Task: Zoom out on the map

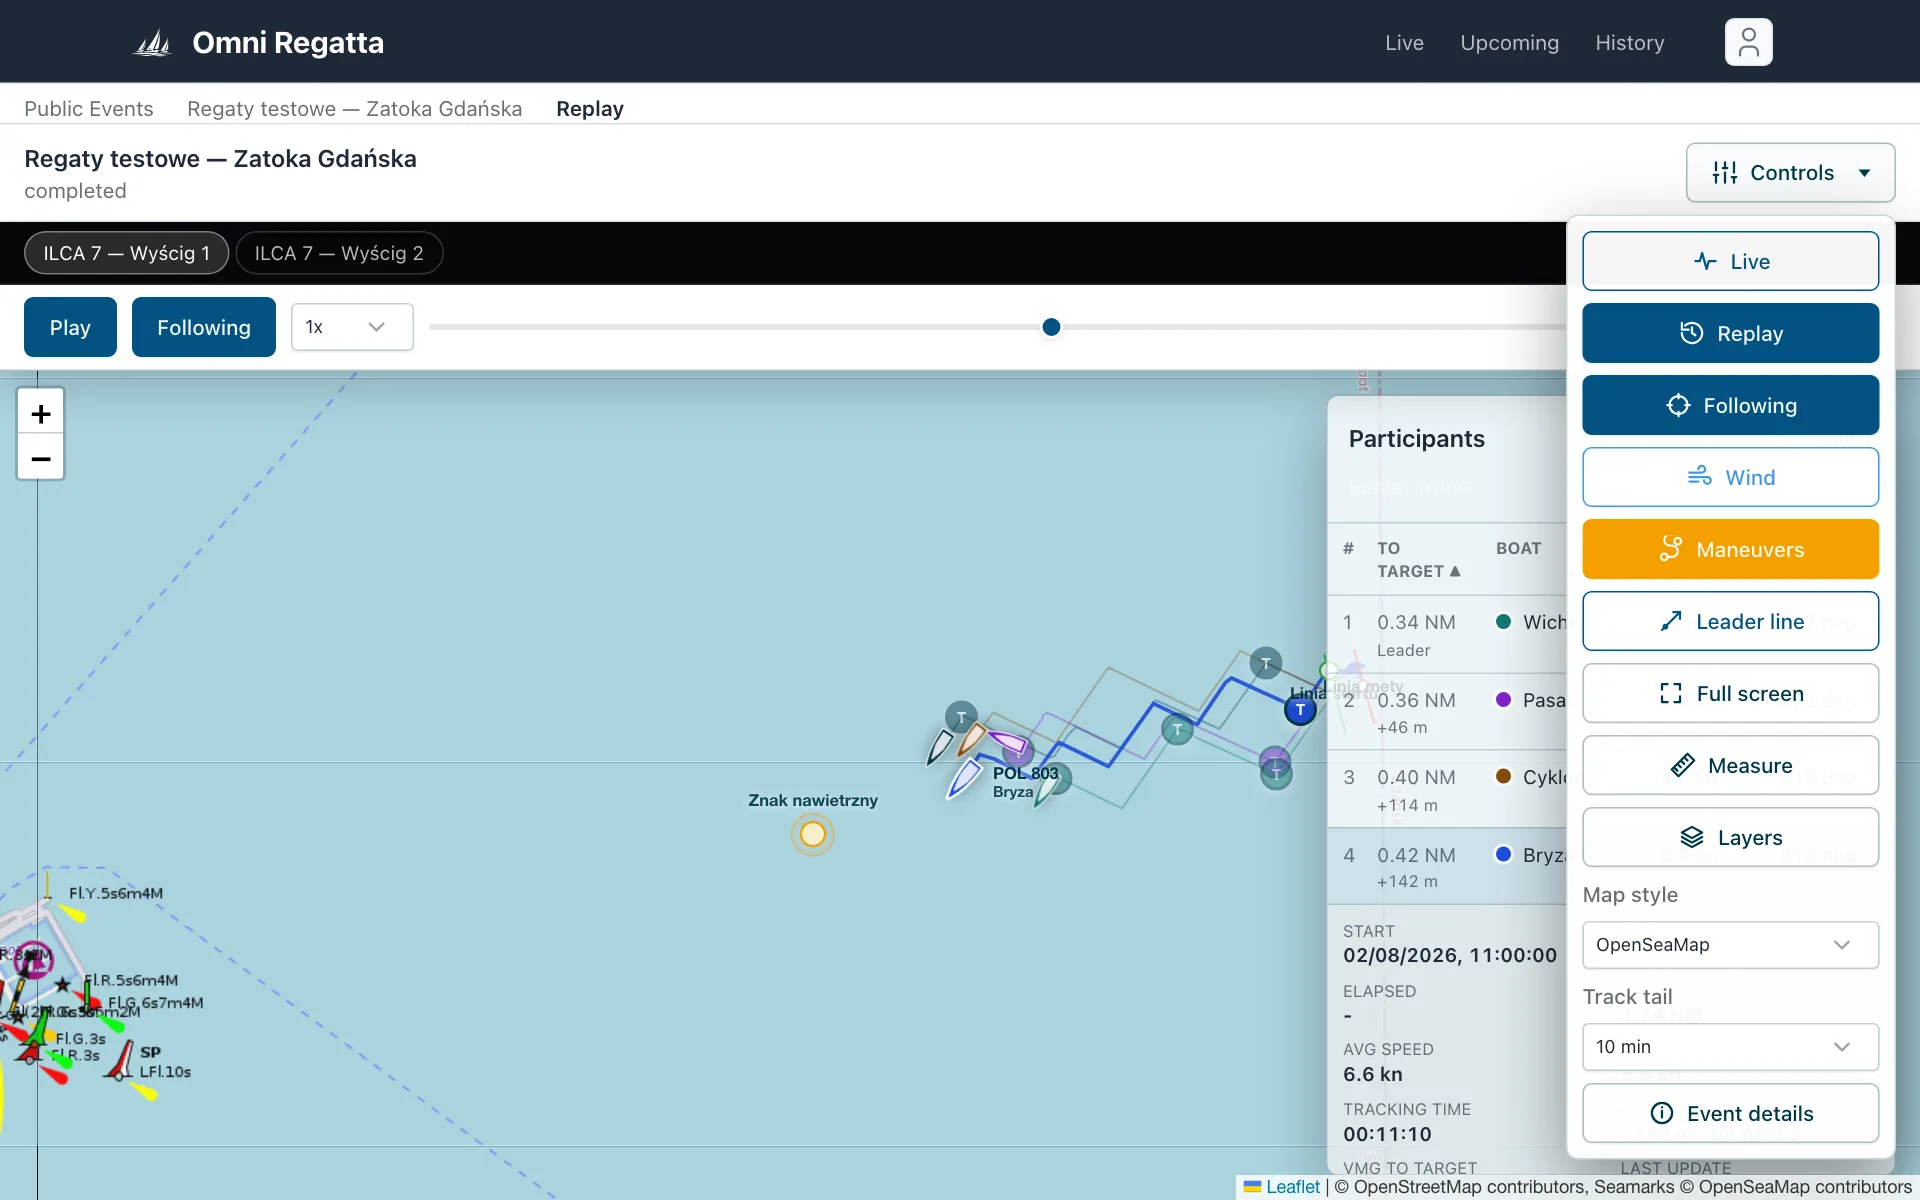Action: (41, 458)
